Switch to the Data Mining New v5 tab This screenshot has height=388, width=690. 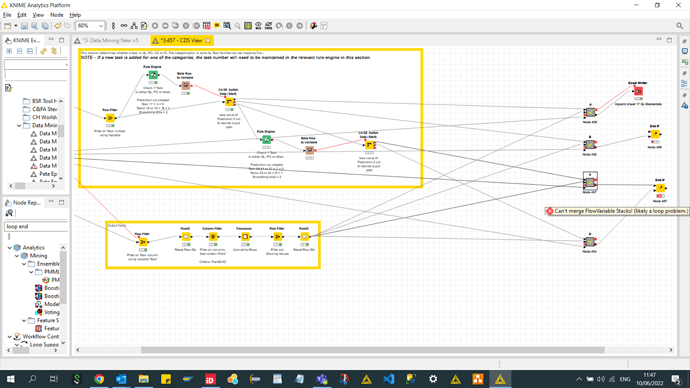pos(110,40)
